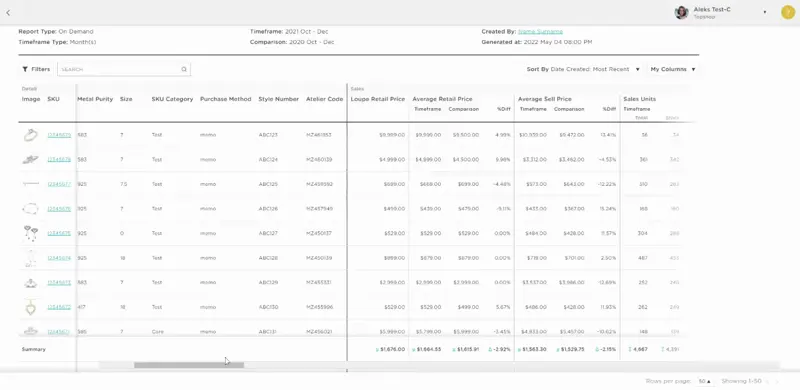
Task: Open SKU link in ABC128 row
Action: [59, 258]
